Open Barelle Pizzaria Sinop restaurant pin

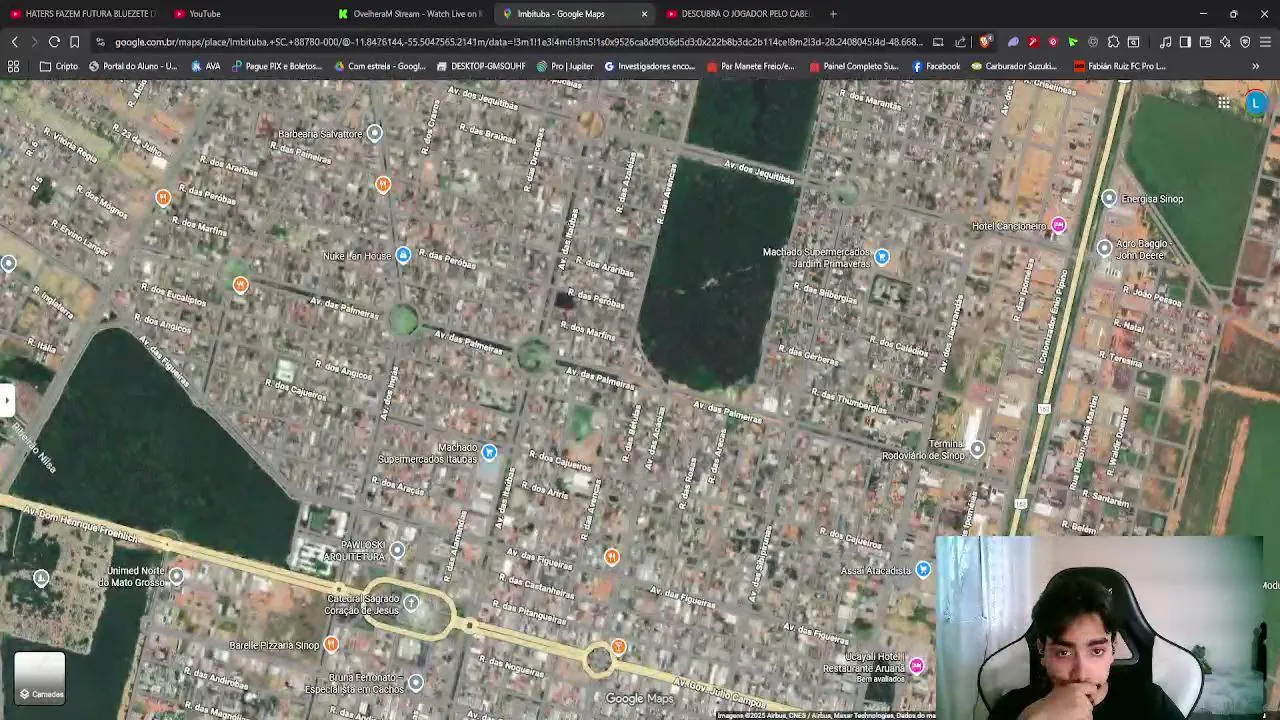coord(331,644)
